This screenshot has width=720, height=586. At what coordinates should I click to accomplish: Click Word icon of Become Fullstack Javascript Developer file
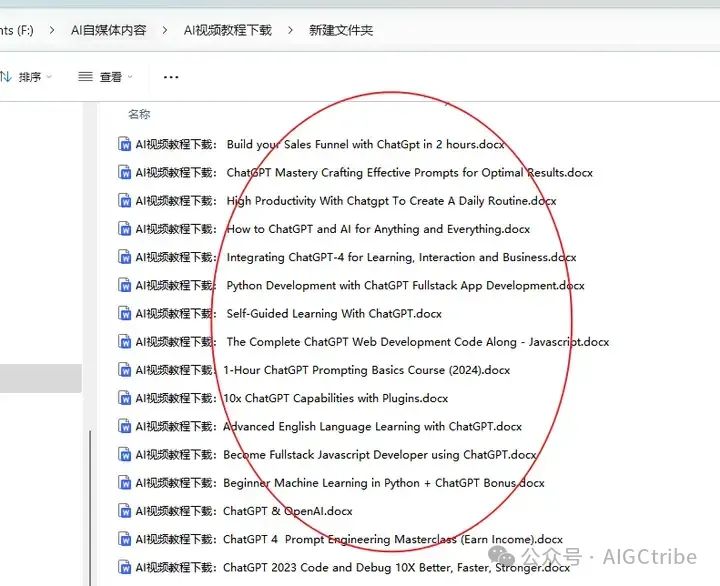point(124,454)
